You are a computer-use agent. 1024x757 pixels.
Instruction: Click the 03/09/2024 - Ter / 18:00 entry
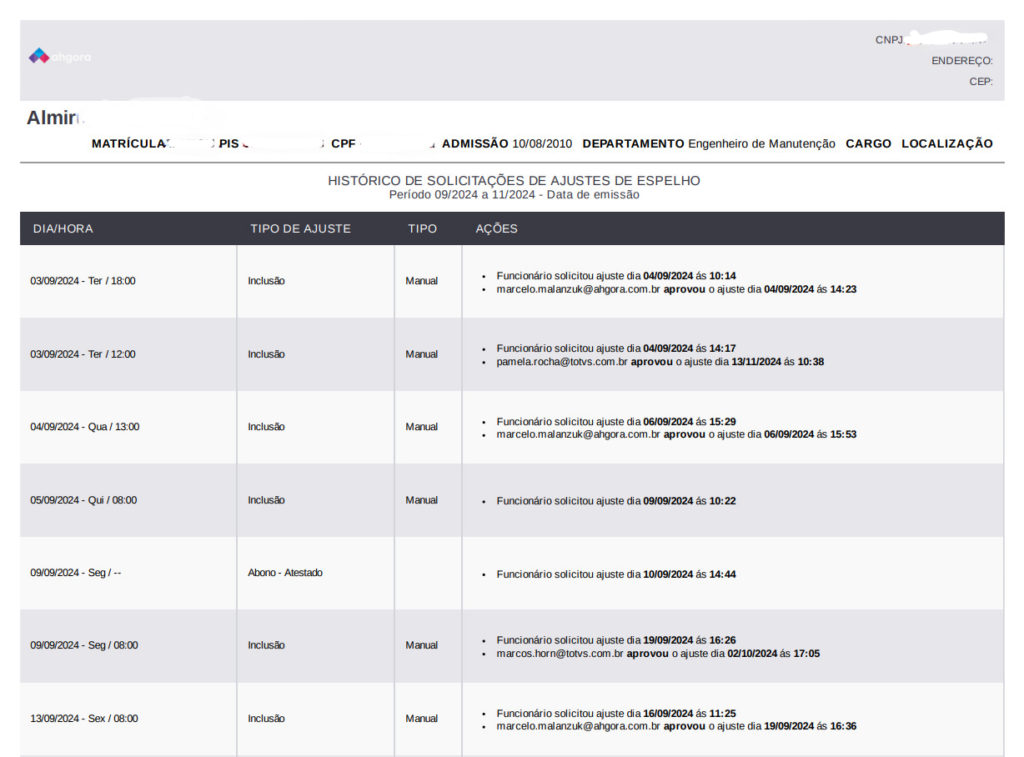click(x=83, y=281)
